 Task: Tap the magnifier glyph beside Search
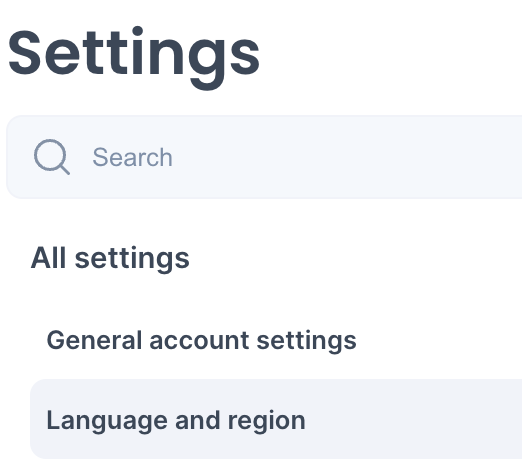tap(52, 157)
